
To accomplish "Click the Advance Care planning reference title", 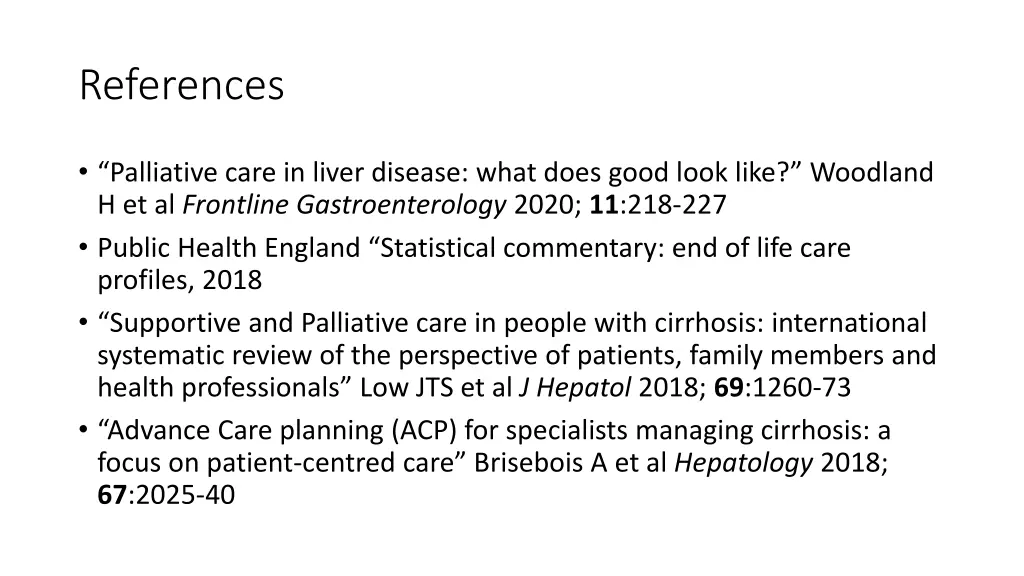I will click(x=494, y=447).
